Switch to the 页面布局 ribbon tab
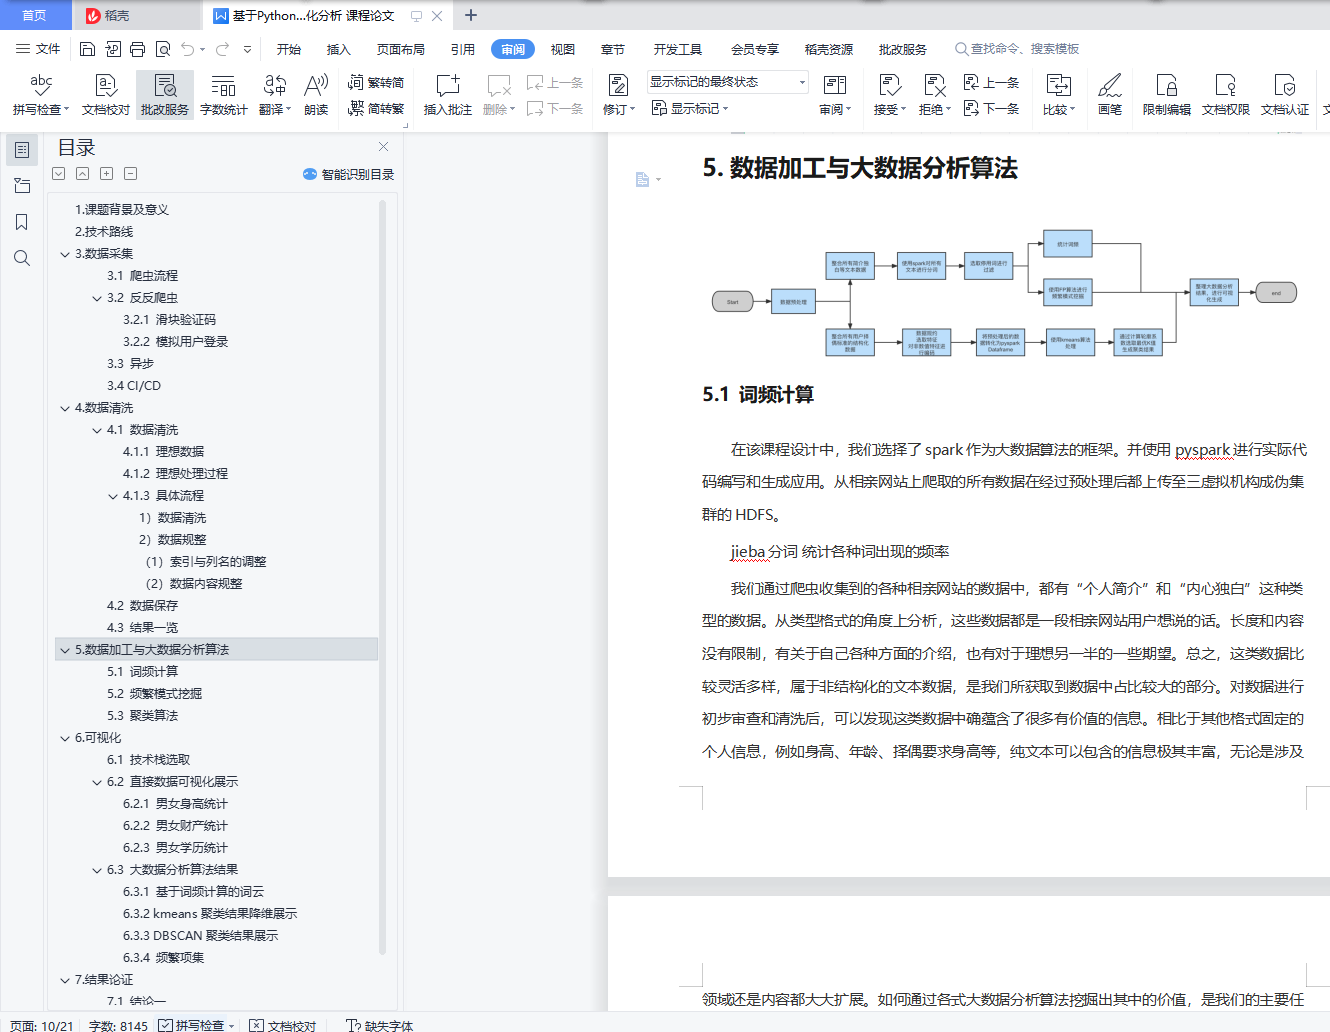1330x1032 pixels. (401, 49)
